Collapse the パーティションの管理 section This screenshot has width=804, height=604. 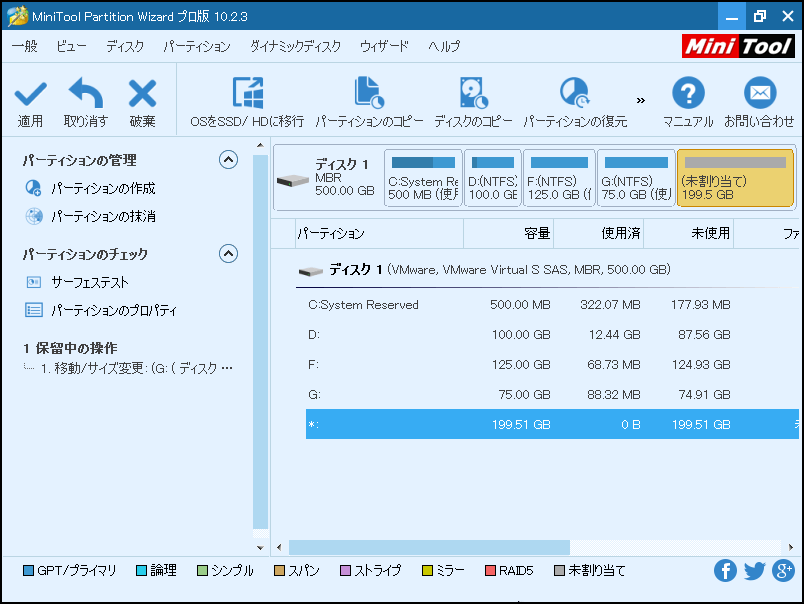(x=228, y=160)
